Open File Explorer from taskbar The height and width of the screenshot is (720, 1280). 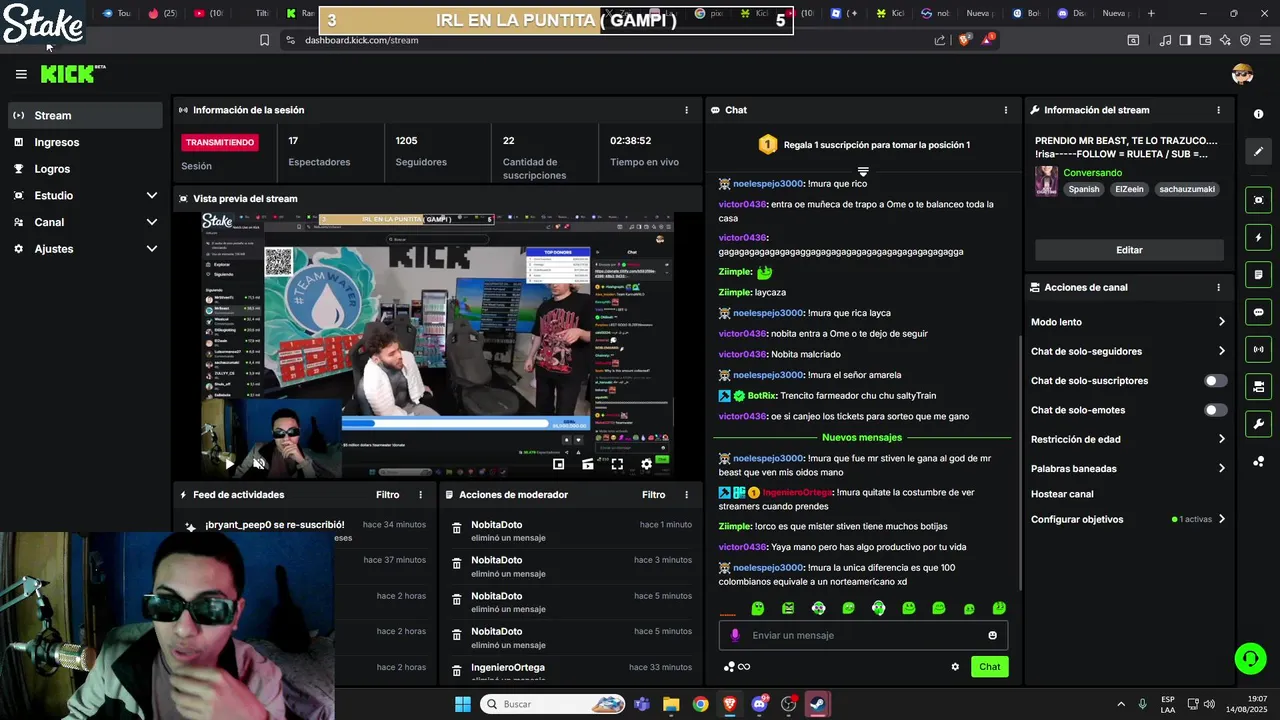point(671,704)
